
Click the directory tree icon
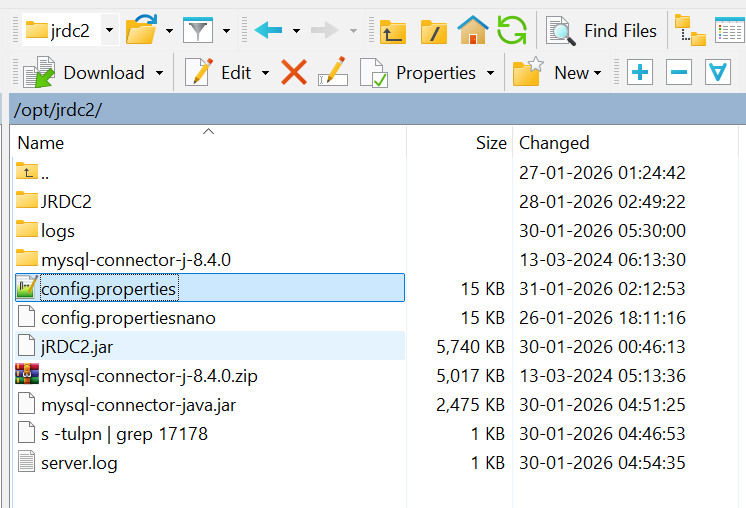690,30
